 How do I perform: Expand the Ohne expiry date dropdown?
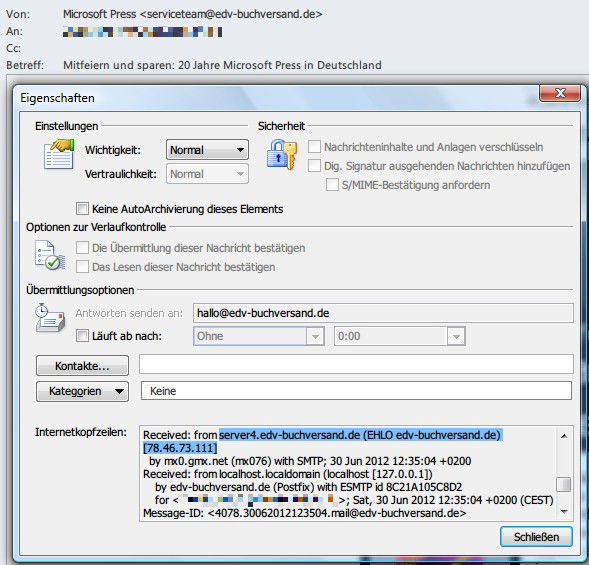[259, 336]
